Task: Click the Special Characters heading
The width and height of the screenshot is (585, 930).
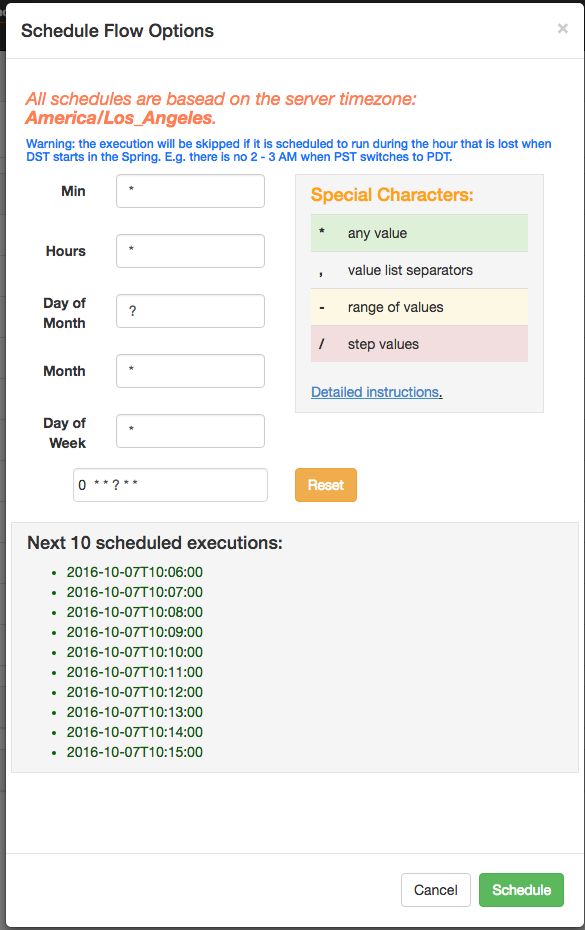Action: pyautogui.click(x=392, y=195)
